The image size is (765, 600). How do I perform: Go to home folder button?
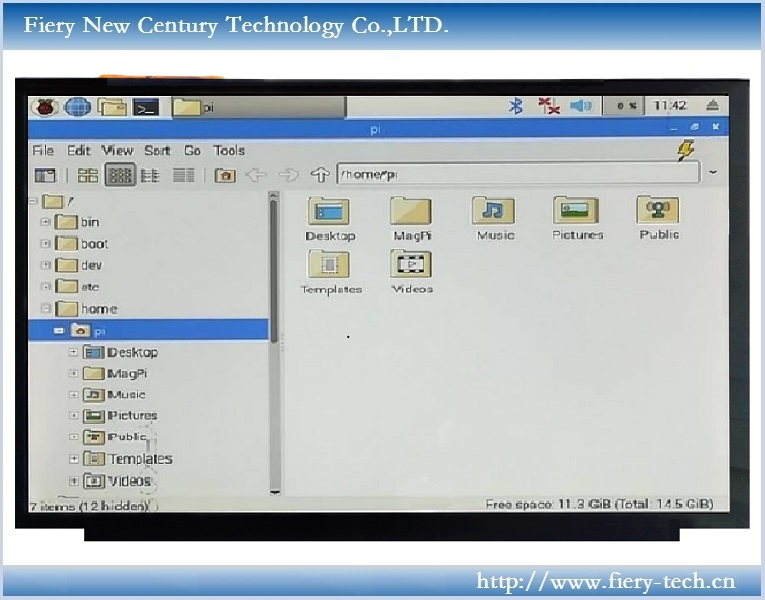pyautogui.click(x=225, y=175)
